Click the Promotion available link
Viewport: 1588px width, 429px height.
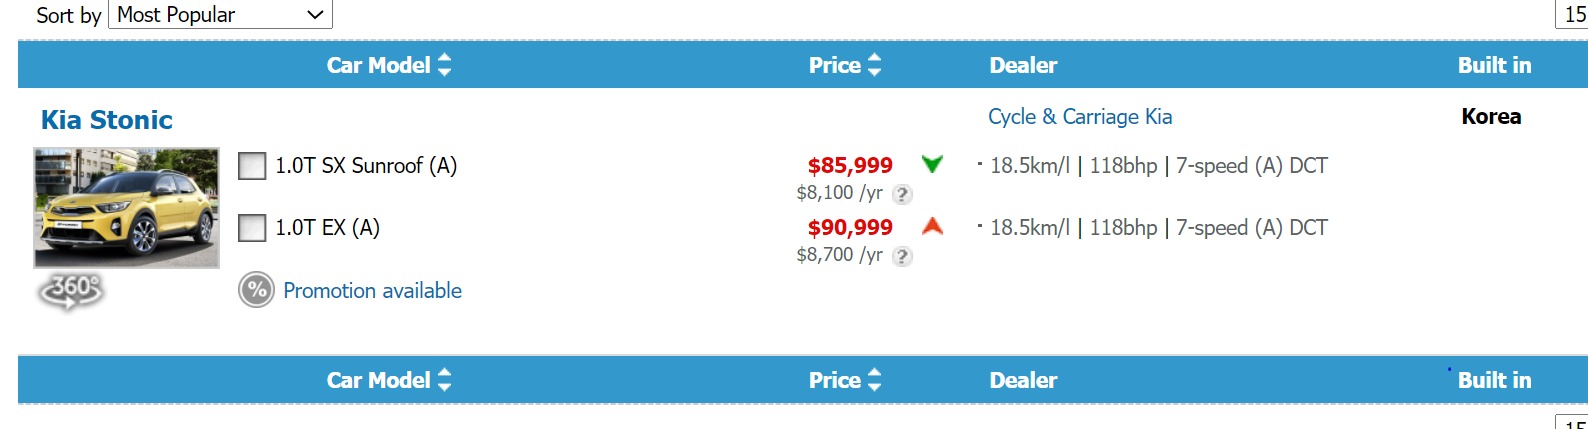tap(372, 291)
